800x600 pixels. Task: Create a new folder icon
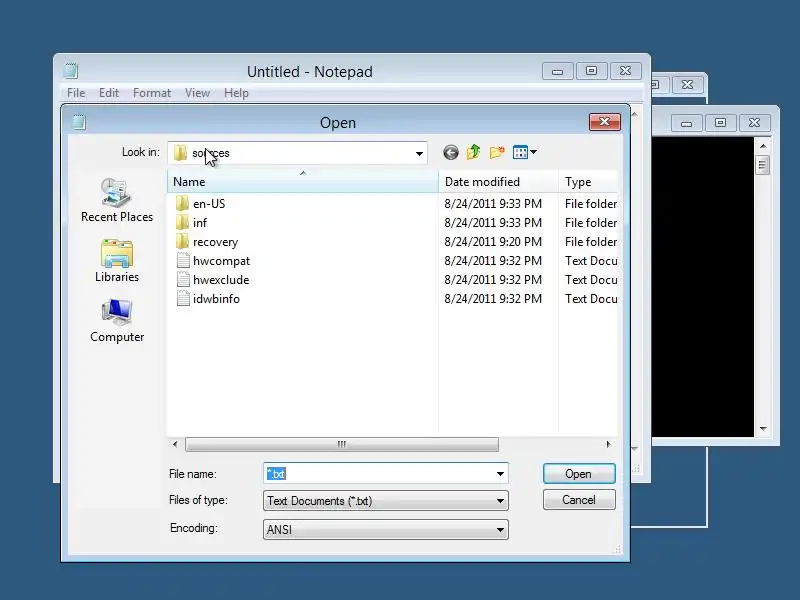pos(497,152)
